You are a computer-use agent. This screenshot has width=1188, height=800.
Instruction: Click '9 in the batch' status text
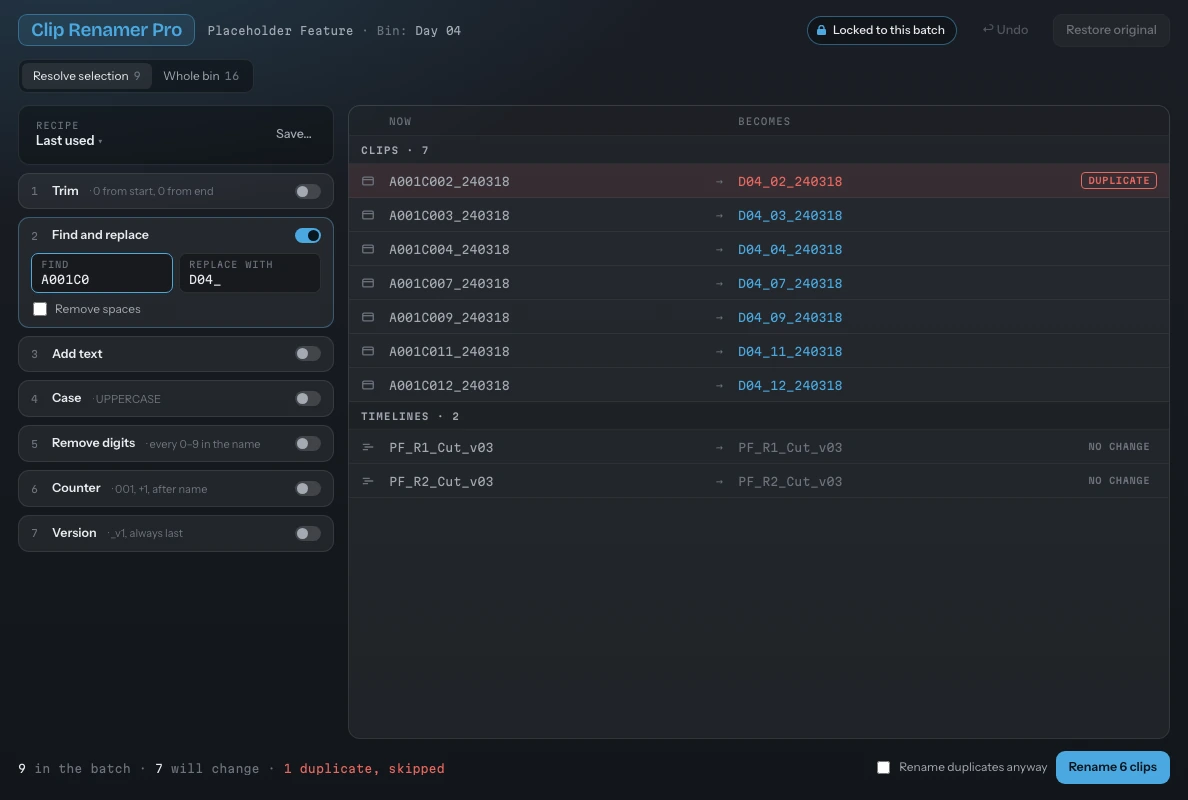point(74,768)
